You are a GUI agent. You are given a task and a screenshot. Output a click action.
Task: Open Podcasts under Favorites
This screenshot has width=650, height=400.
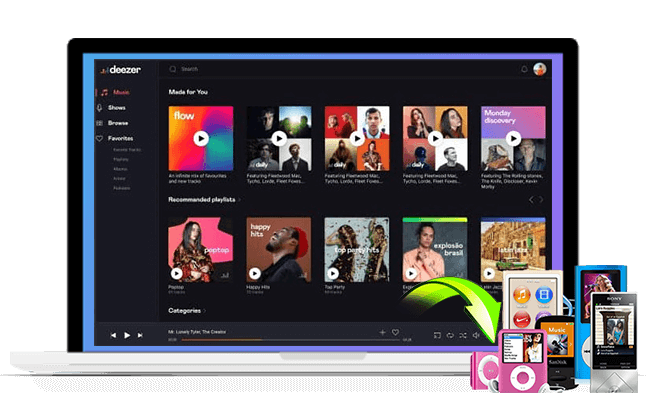[121, 188]
